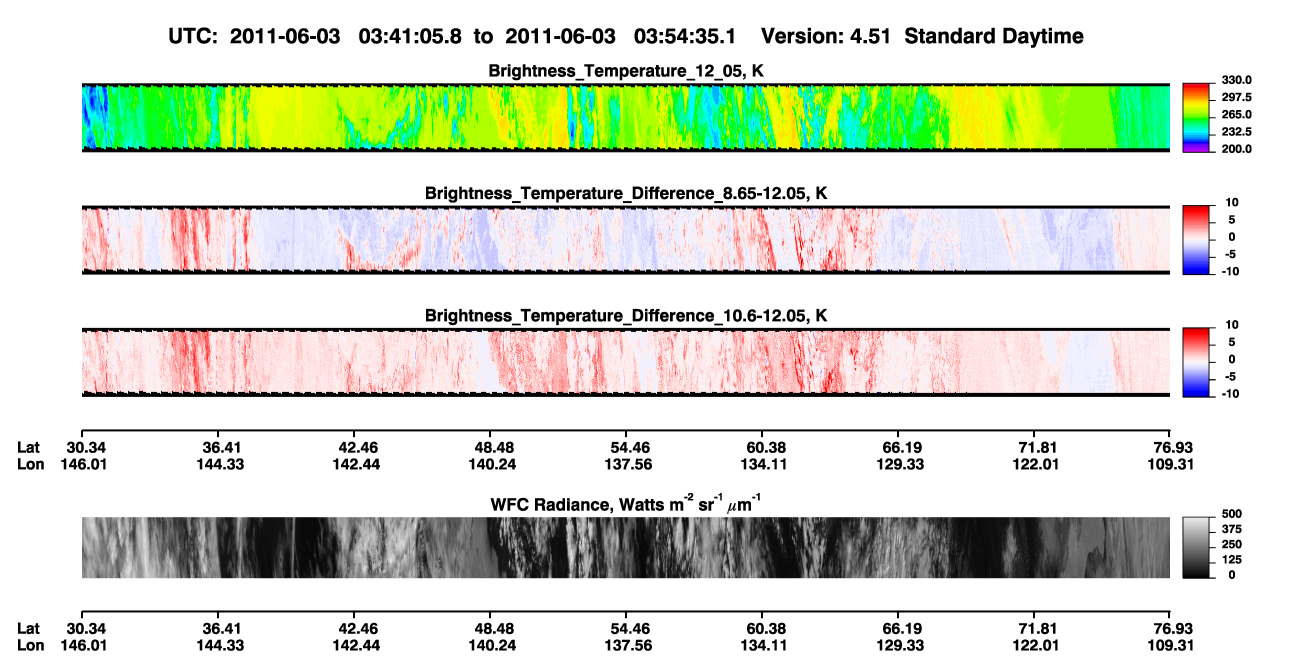The width and height of the screenshot is (1300, 667).
Task: Click the Brightness_Temperature_Difference_10.6-12.05 title
Action: coord(626,315)
